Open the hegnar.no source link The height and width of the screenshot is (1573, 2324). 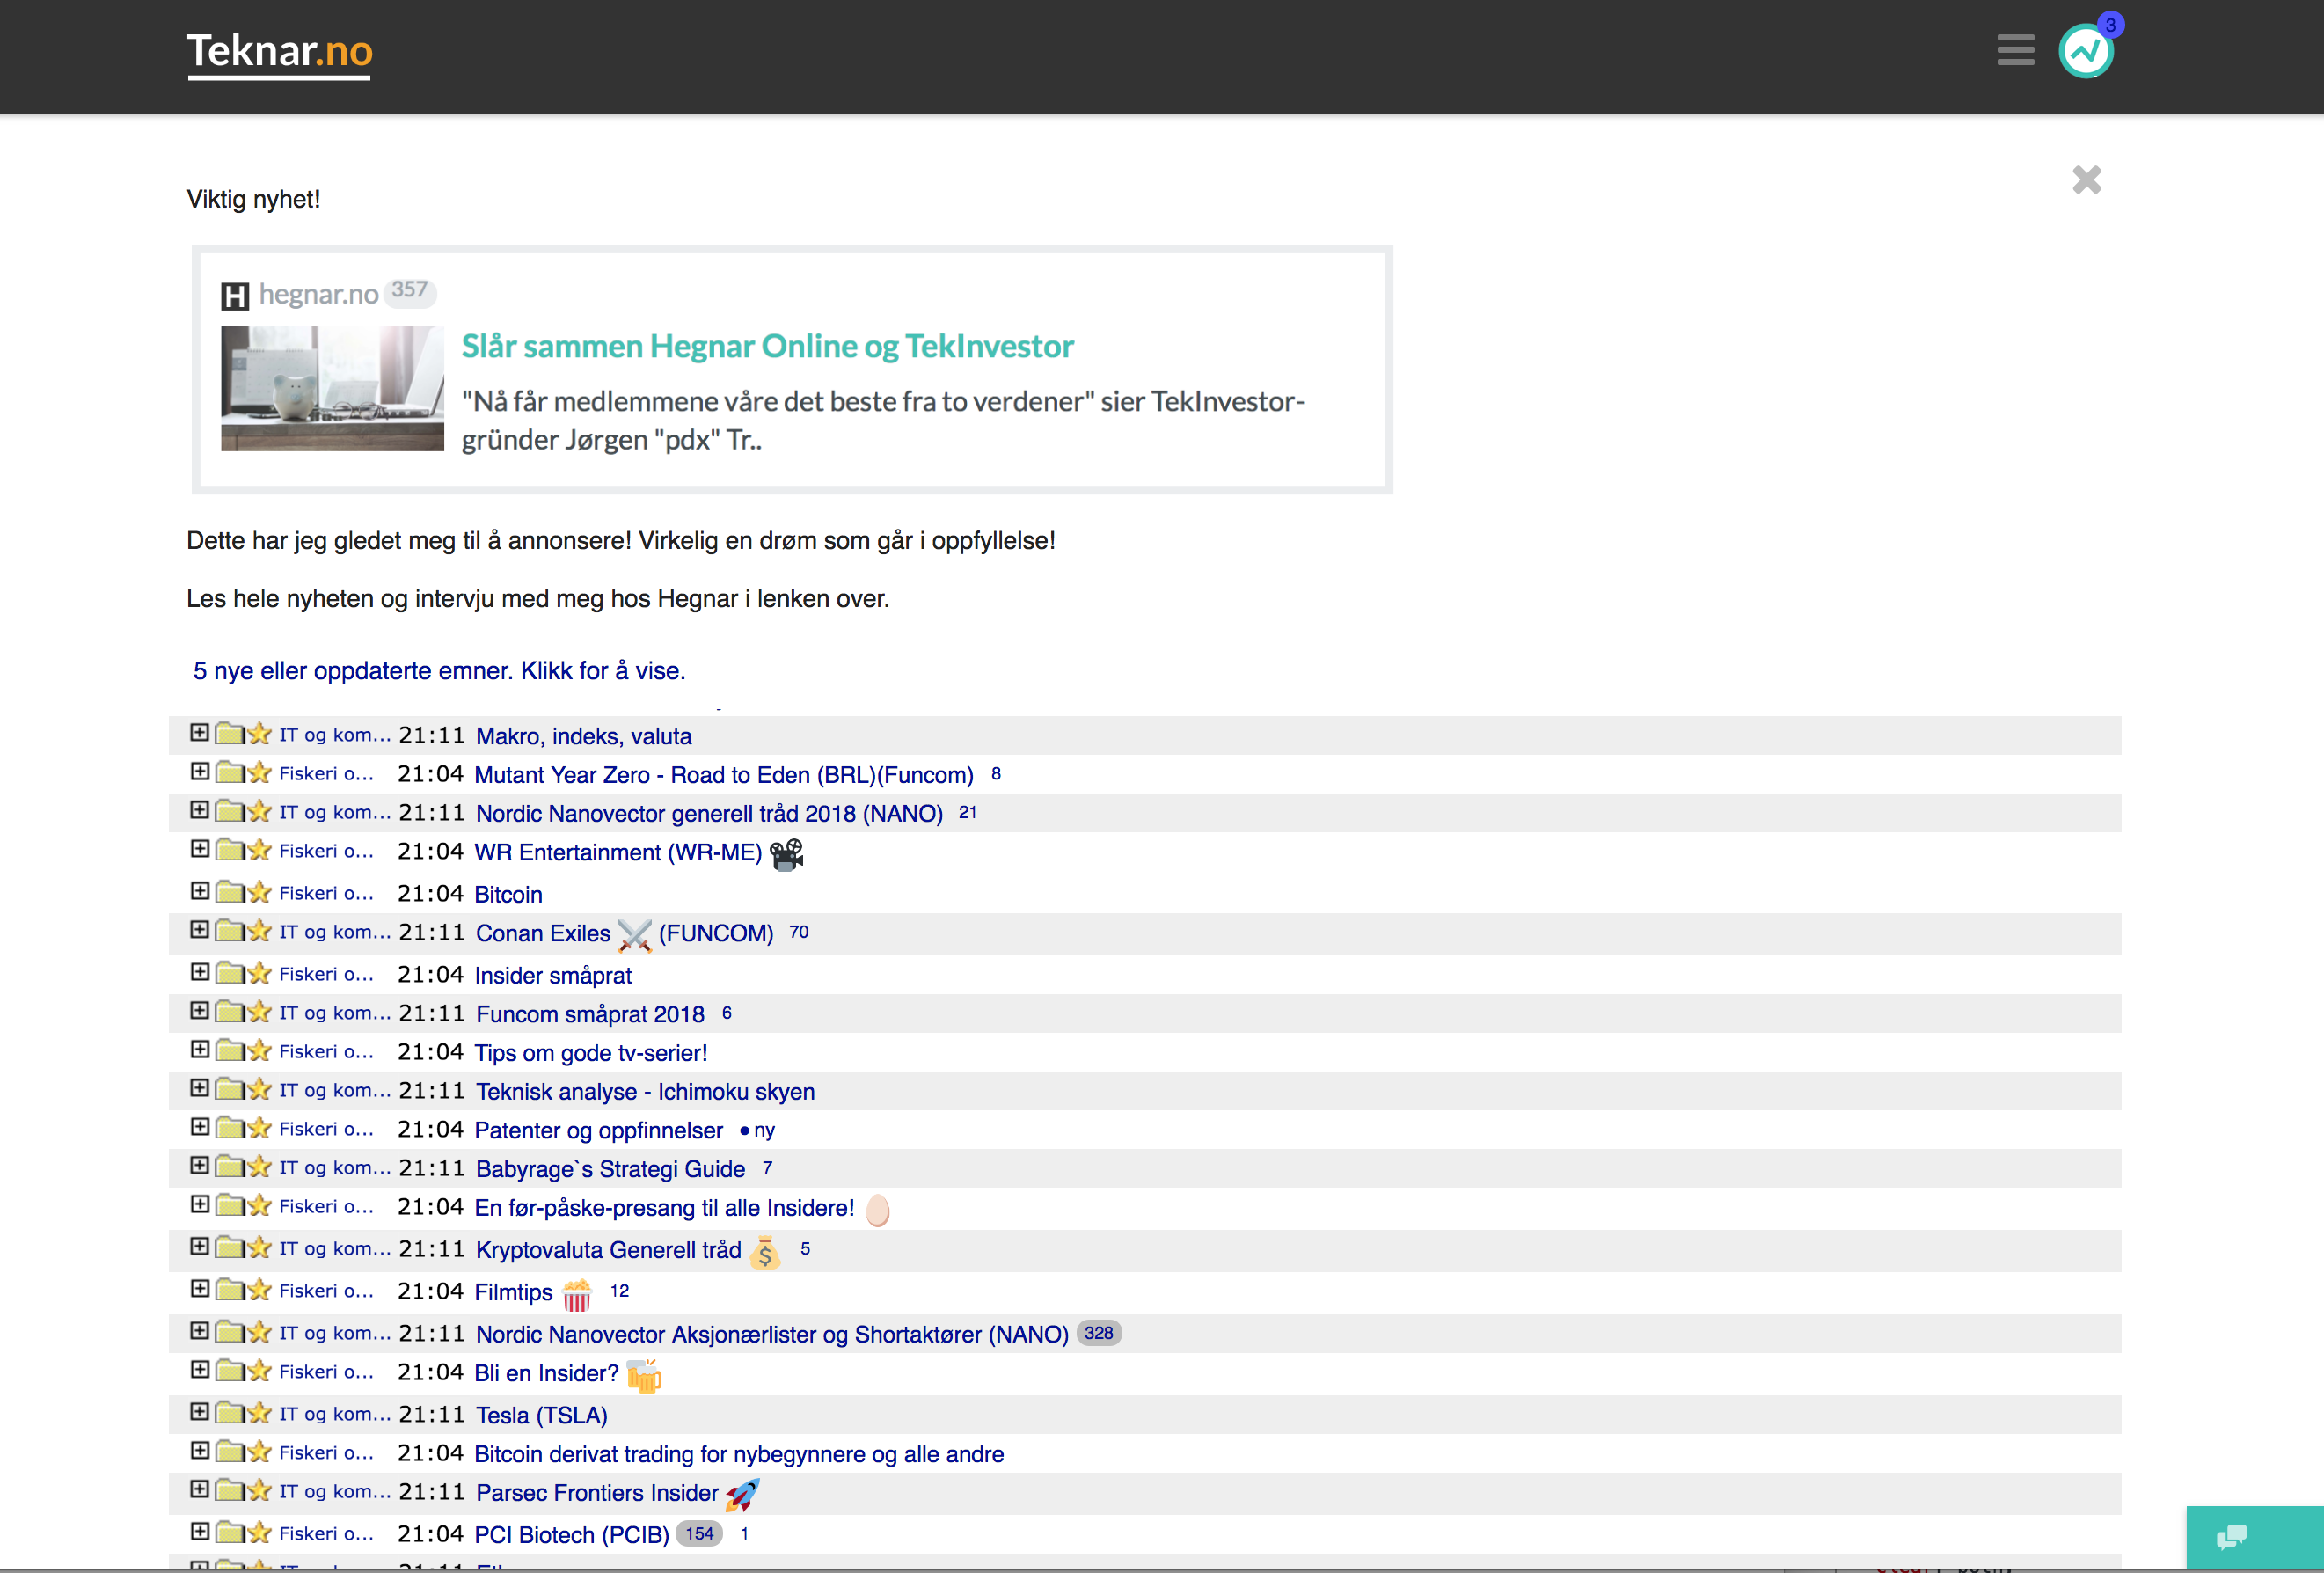[318, 294]
